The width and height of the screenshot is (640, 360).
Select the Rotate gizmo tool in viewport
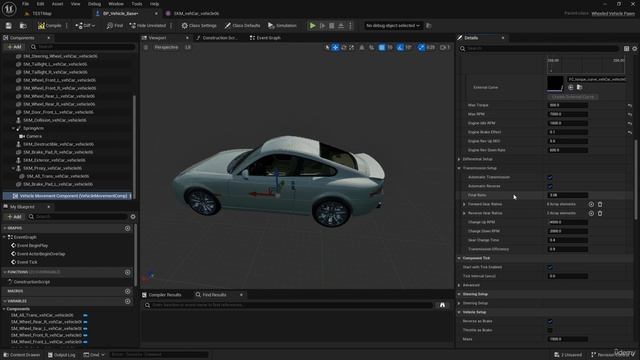click(x=344, y=47)
